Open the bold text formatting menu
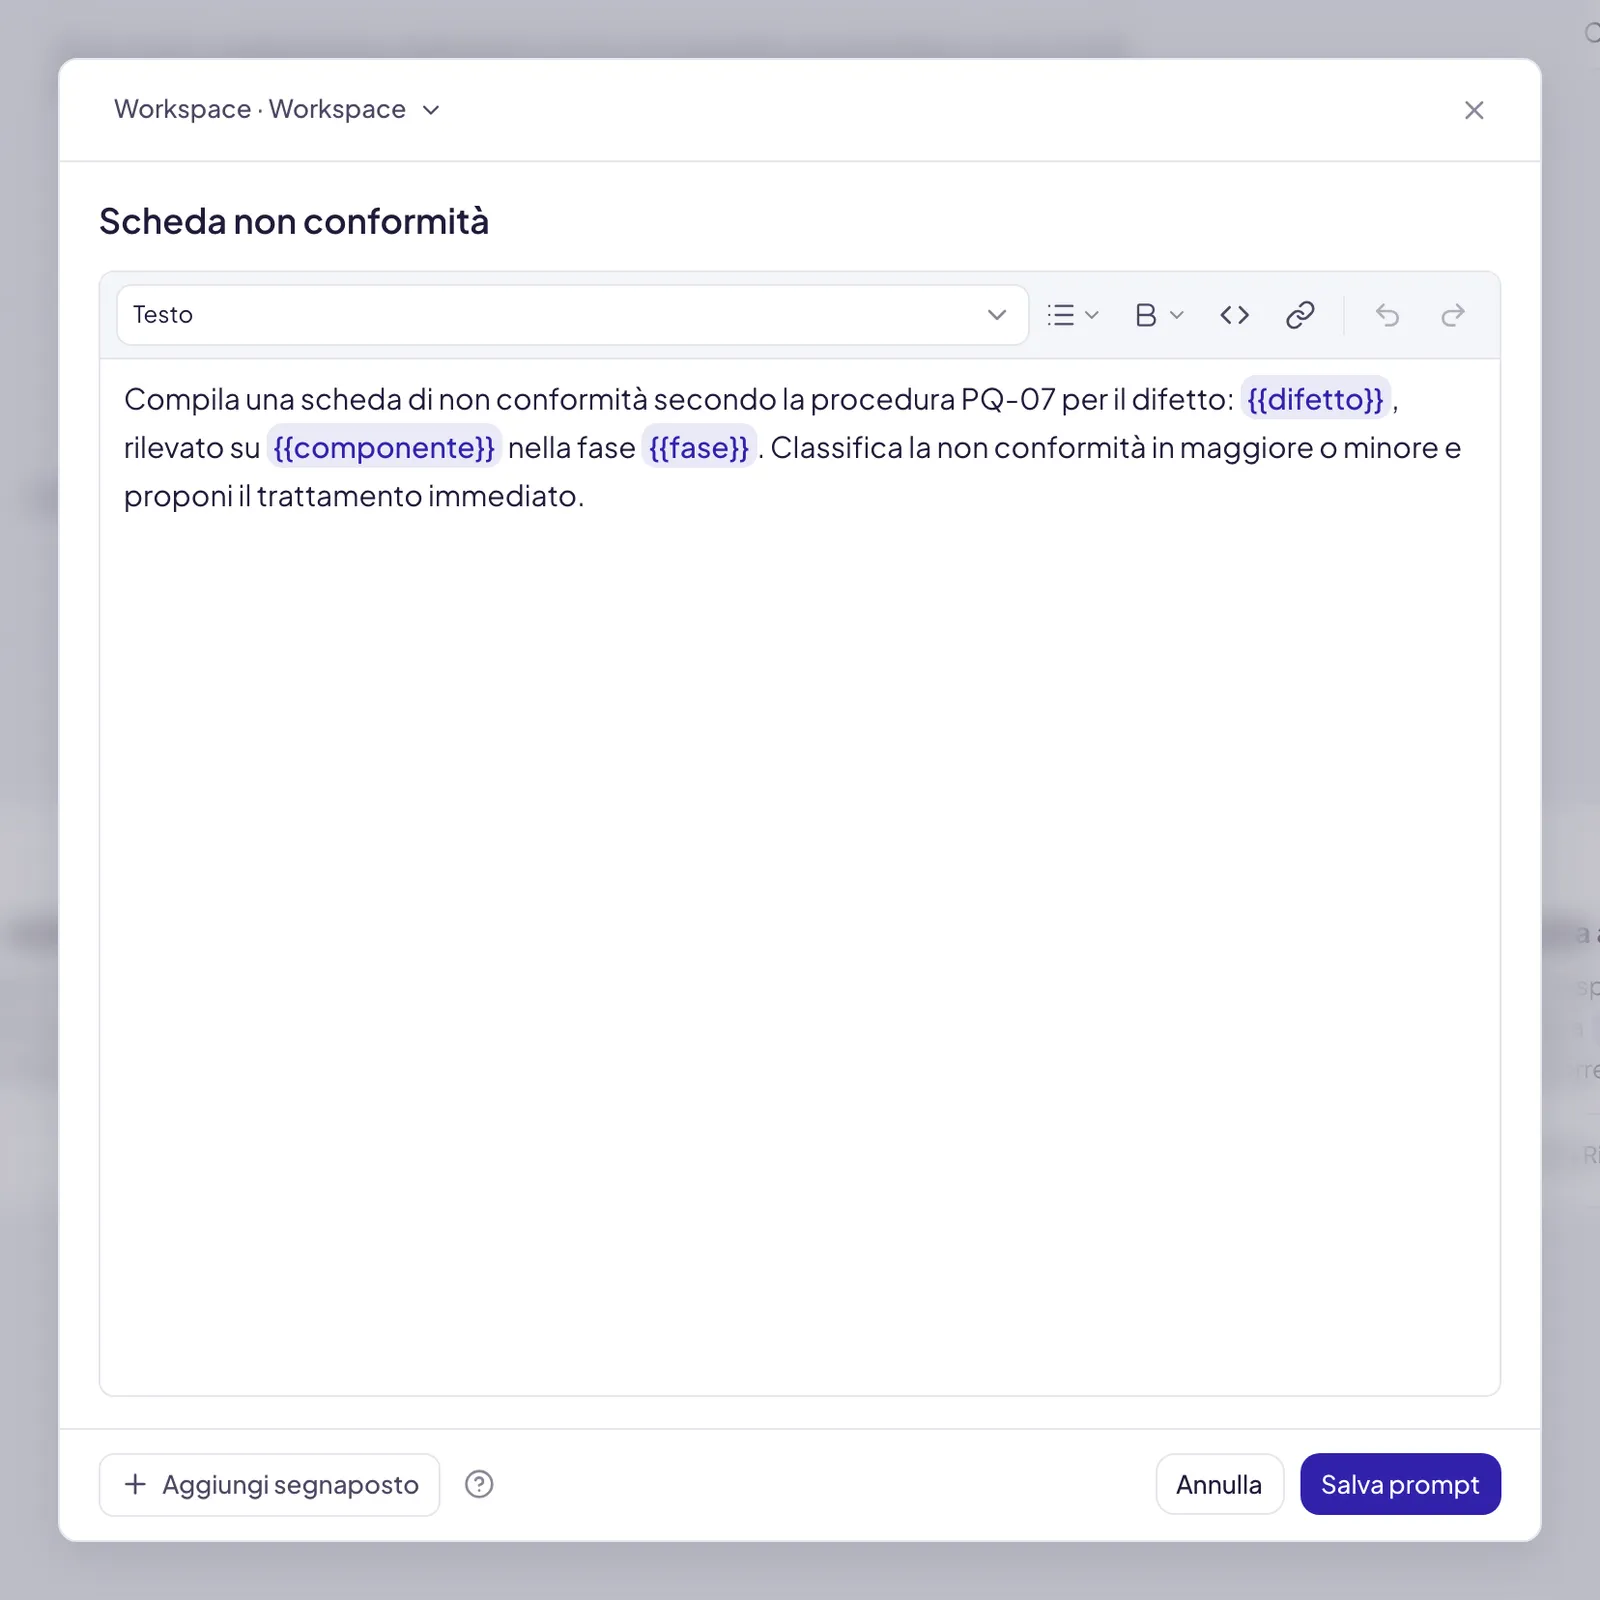 pyautogui.click(x=1159, y=315)
